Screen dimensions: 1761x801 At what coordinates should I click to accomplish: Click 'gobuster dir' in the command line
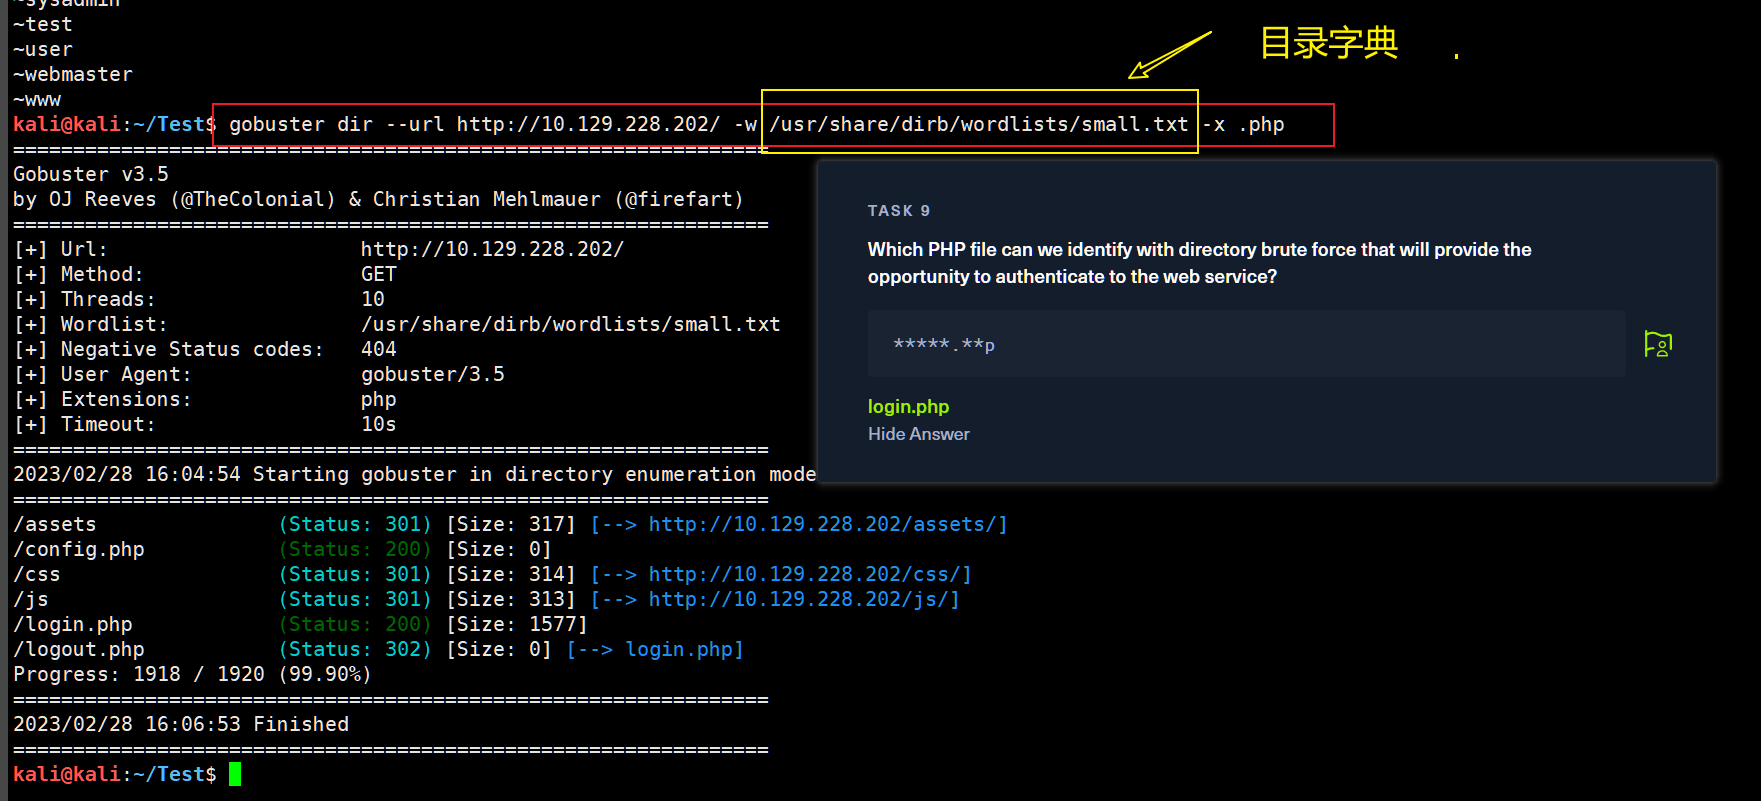301,124
